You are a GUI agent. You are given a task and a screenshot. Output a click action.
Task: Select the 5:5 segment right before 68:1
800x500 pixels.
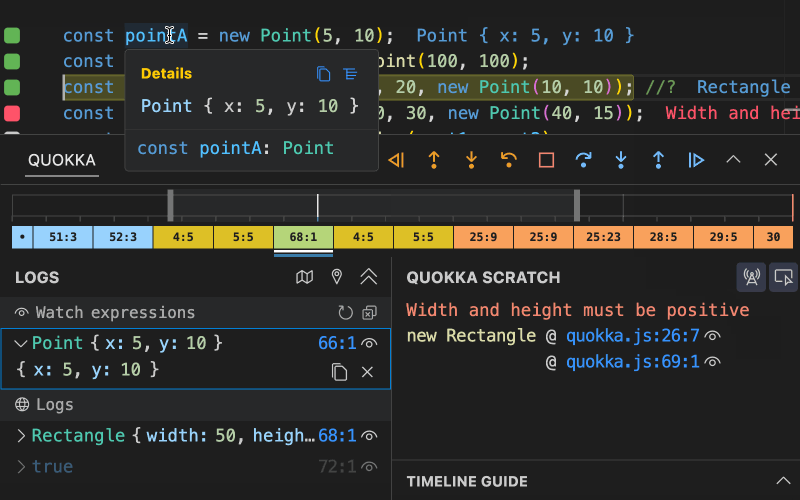(x=243, y=237)
